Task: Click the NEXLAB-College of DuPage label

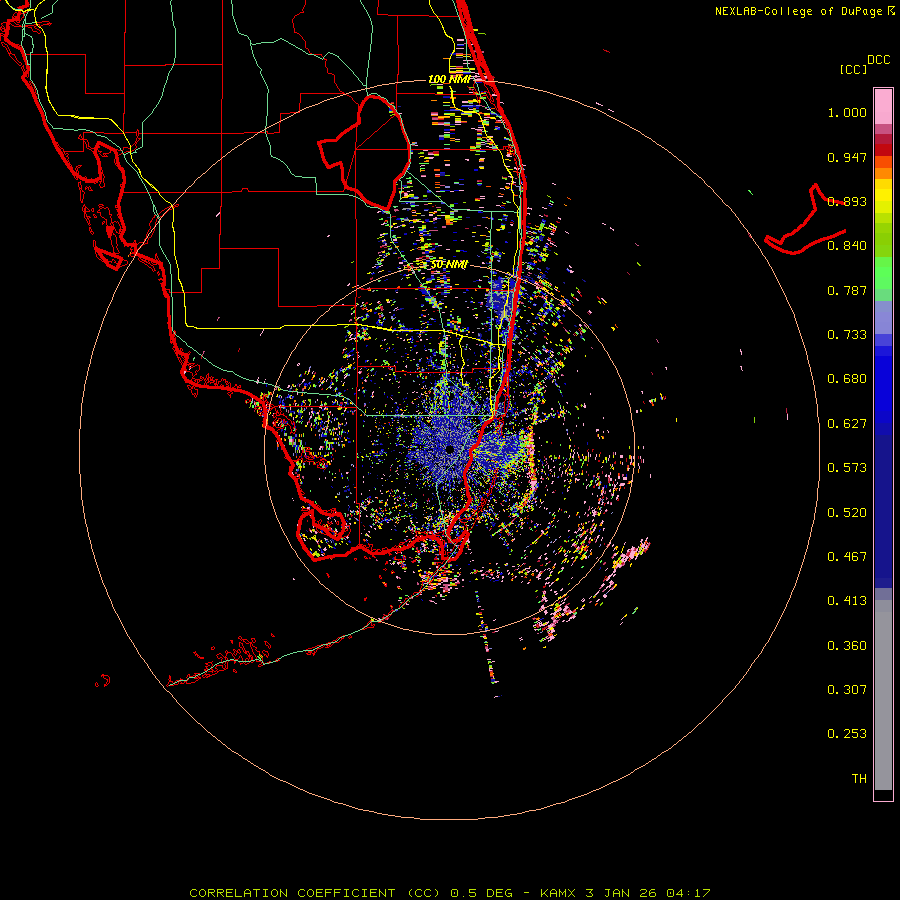Action: point(799,11)
